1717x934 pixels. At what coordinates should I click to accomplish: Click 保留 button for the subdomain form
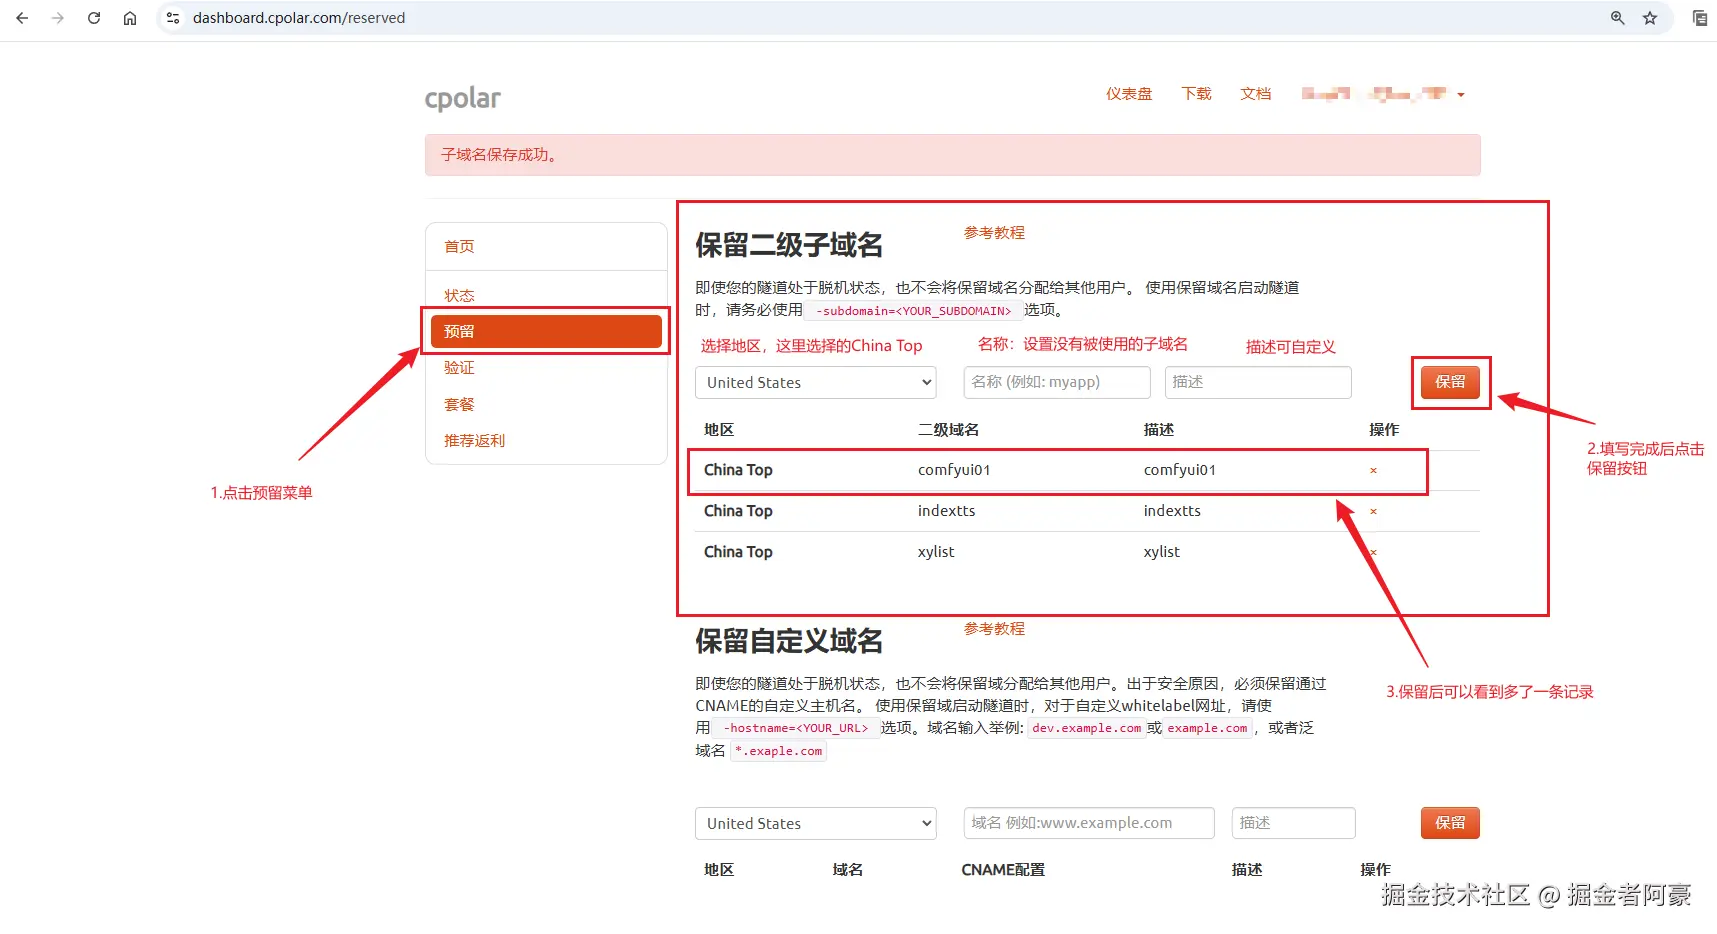[x=1450, y=382]
